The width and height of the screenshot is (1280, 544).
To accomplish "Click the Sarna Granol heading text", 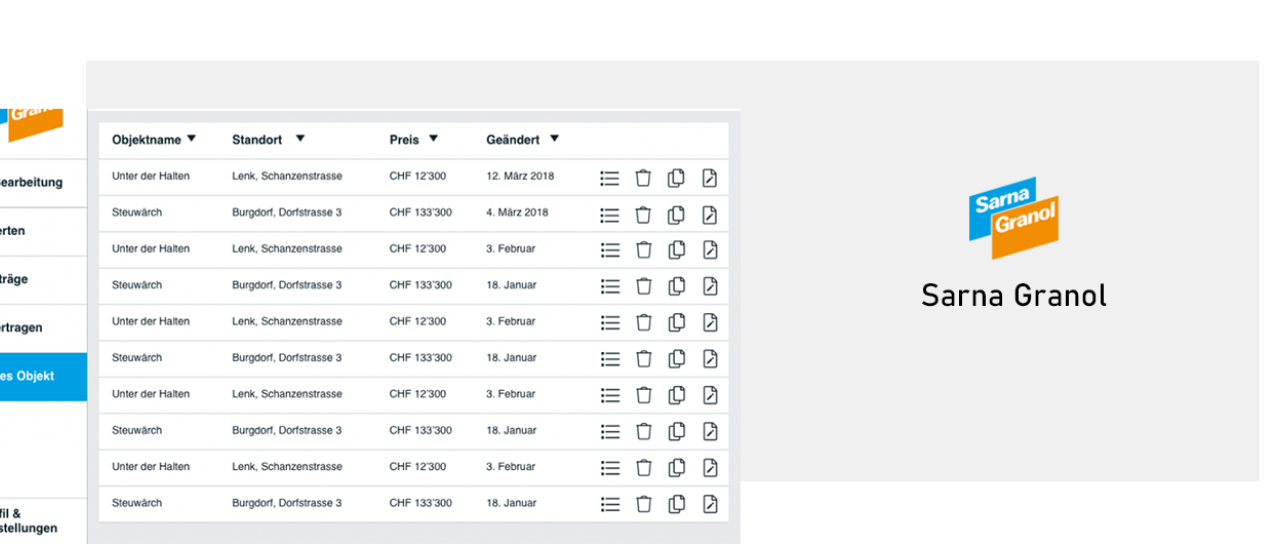I will click(1014, 296).
